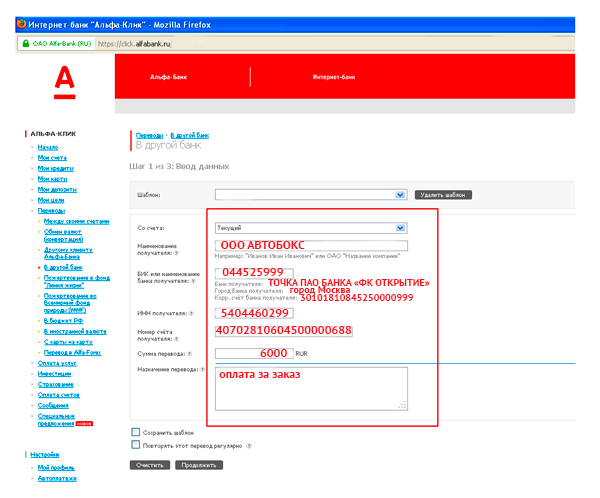Screen dimensions: 600x498
Task: Open Мои кредиты in the sidebar
Action: pyautogui.click(x=55, y=168)
